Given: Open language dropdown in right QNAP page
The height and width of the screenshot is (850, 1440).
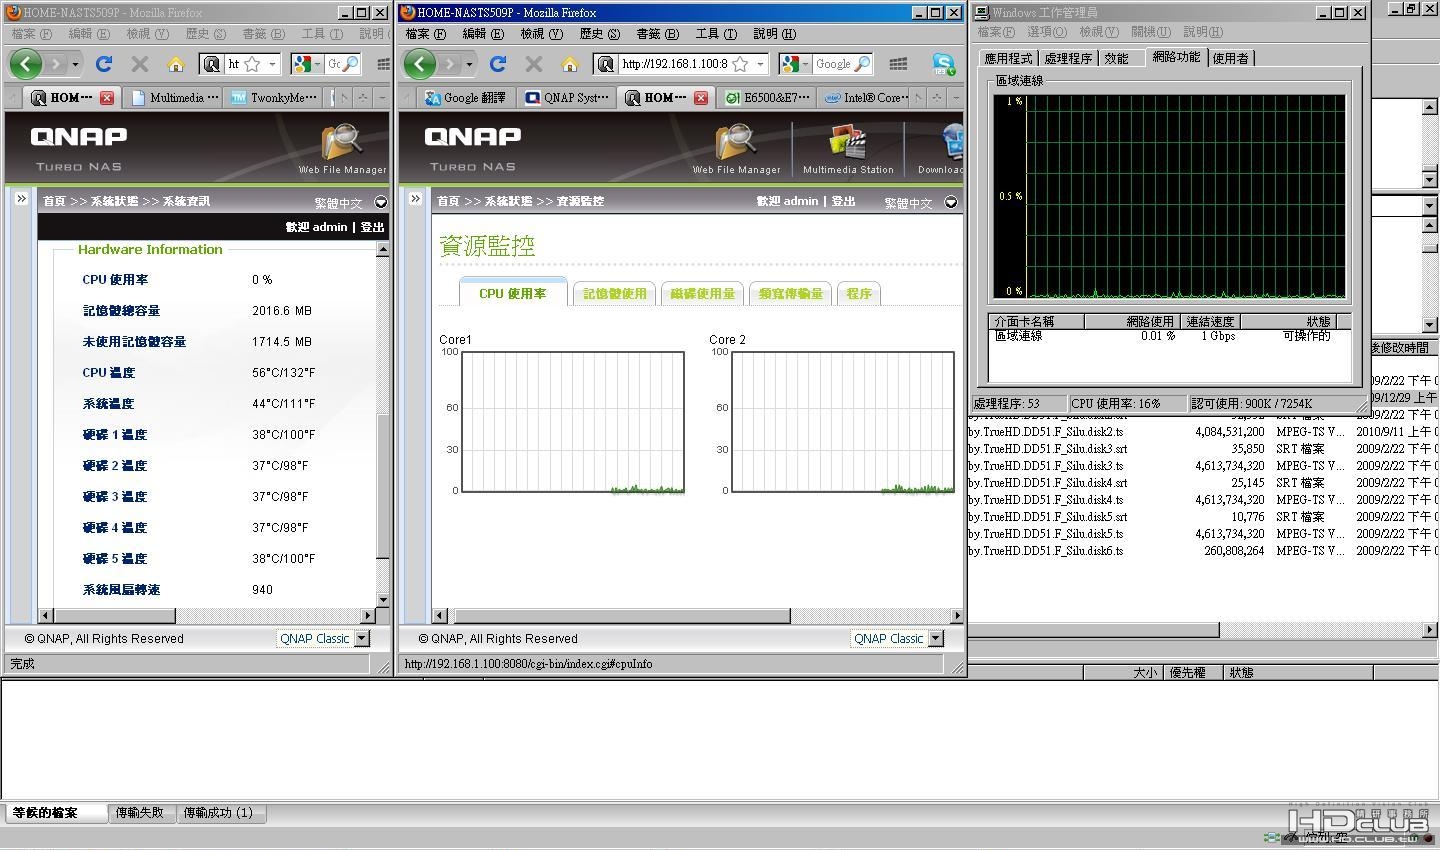Looking at the screenshot, I should 951,202.
